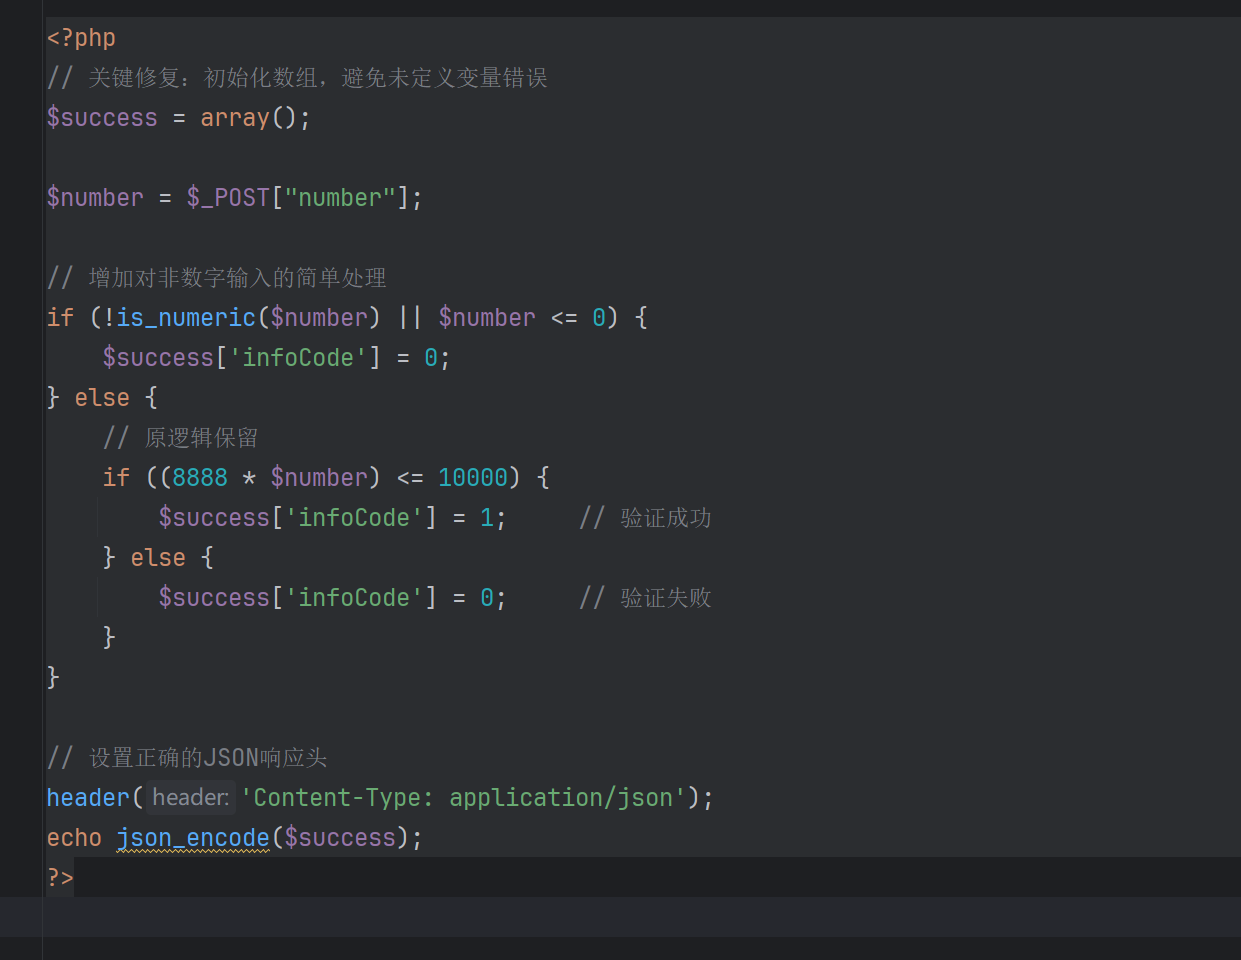Click the 'Content-Type: application/json' string
Image resolution: width=1241 pixels, height=960 pixels.
pyautogui.click(x=463, y=798)
